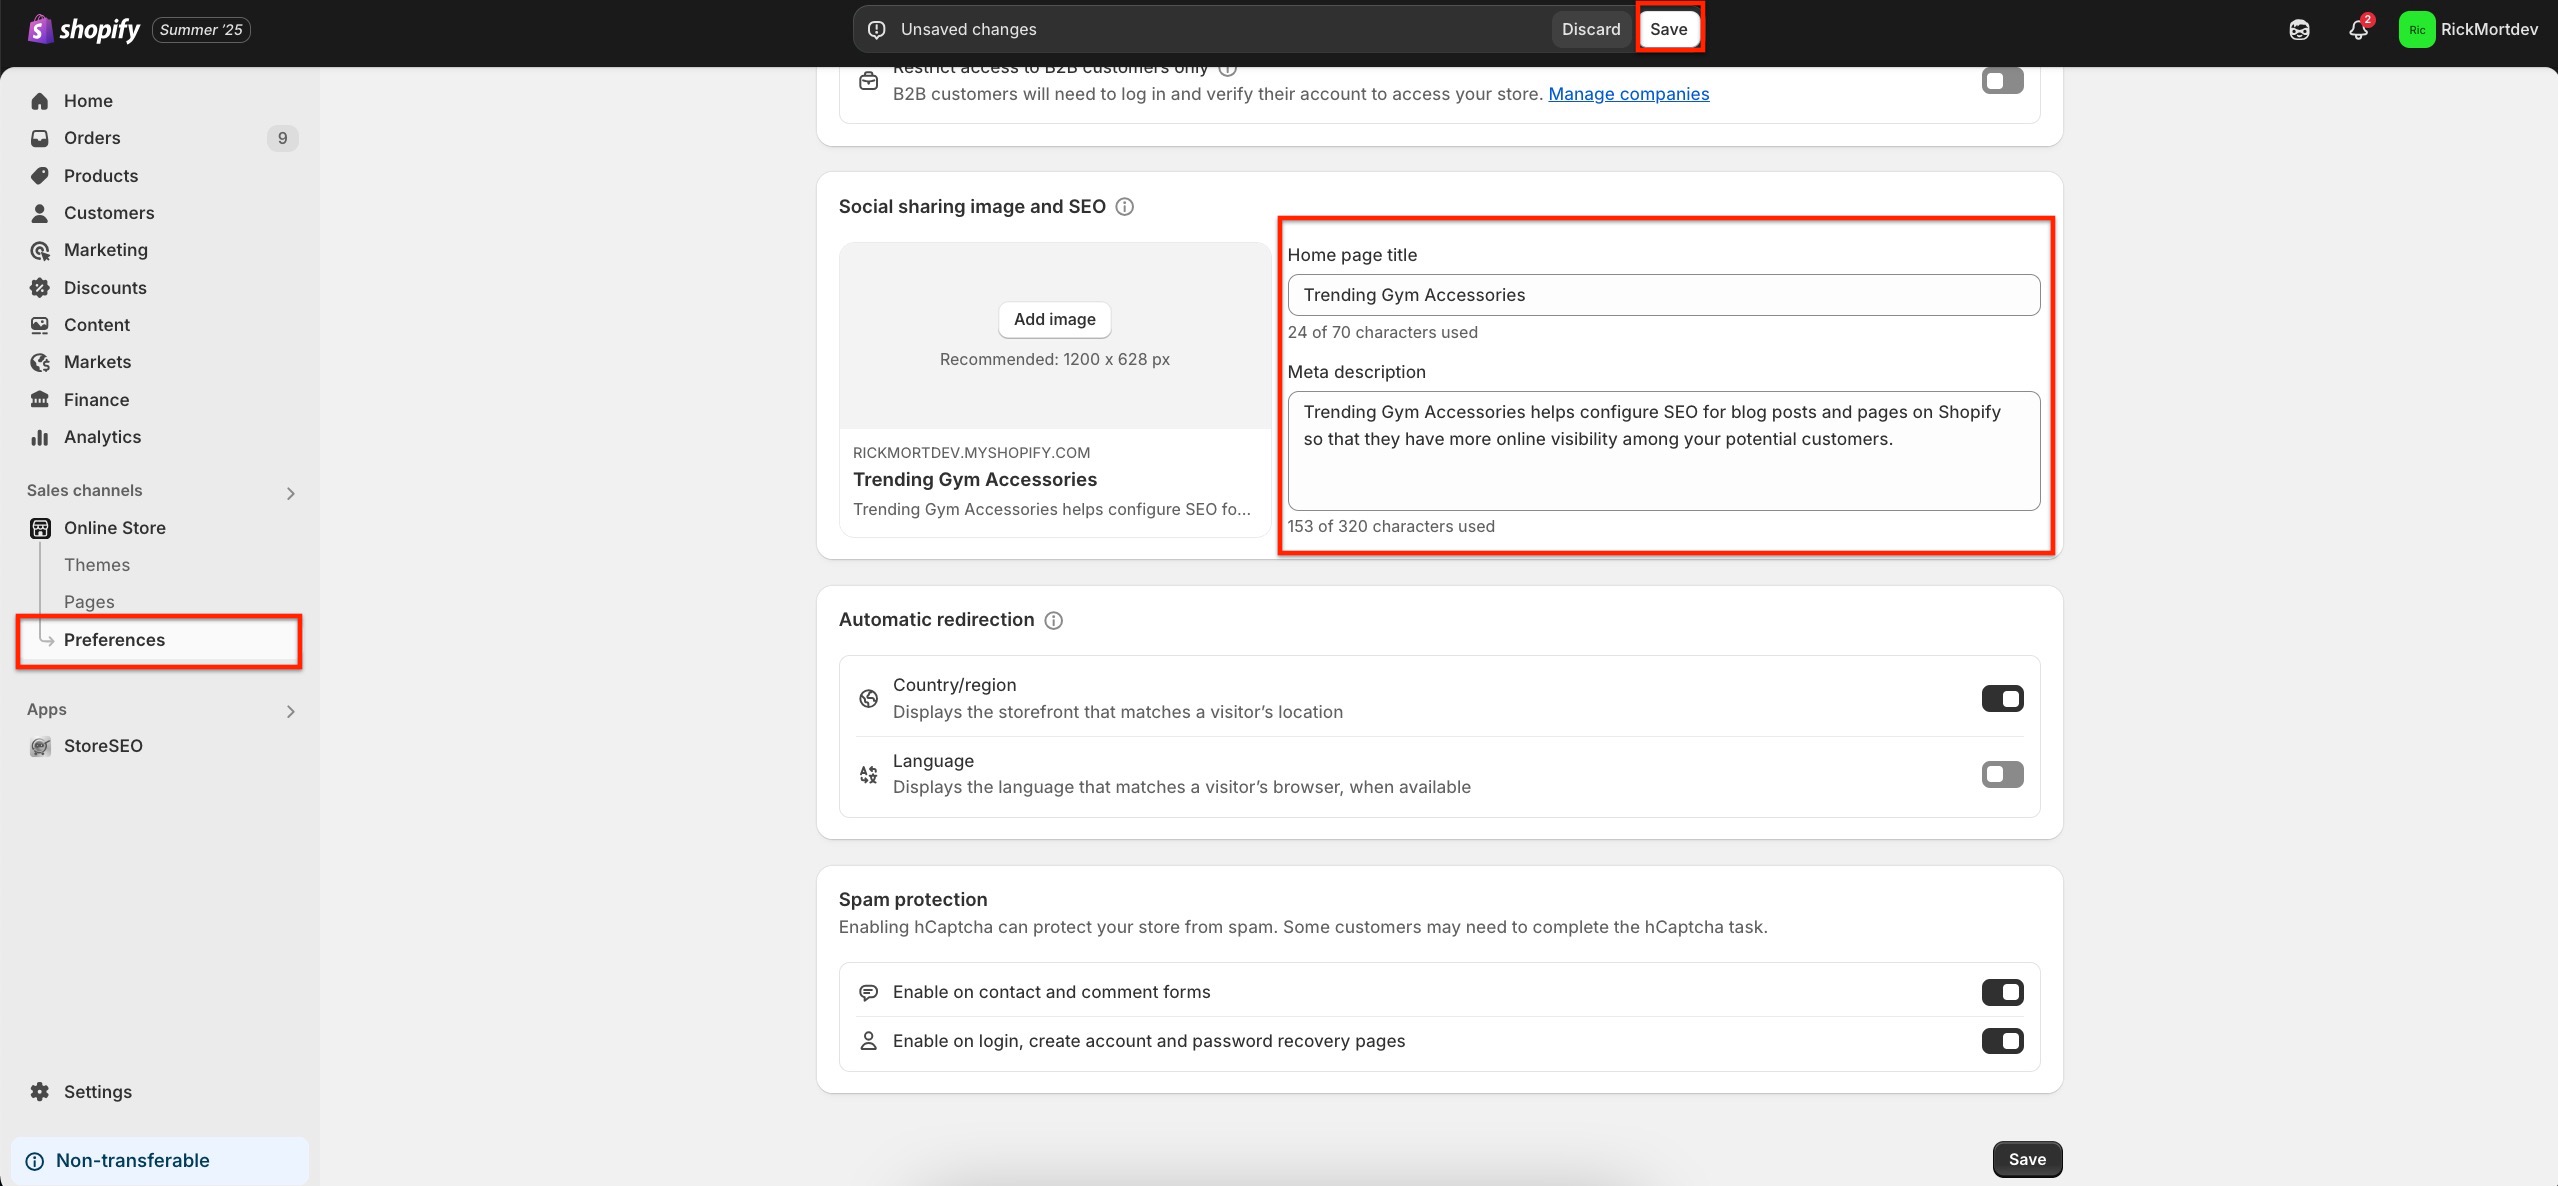Viewport: 2558px width, 1186px height.
Task: Expand the Apps section
Action: 290,711
